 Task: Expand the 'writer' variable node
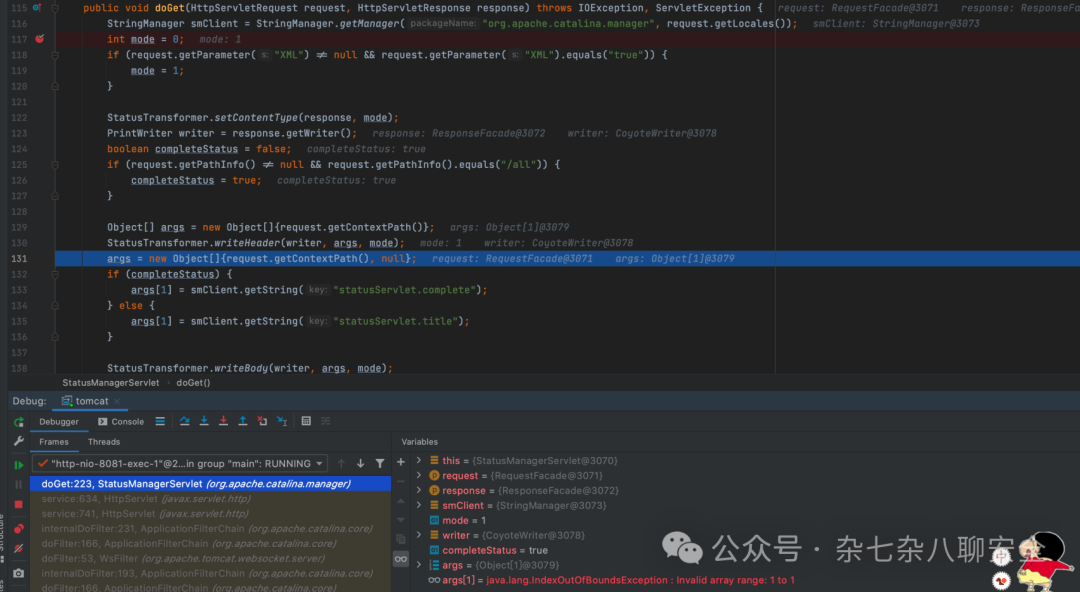419,535
